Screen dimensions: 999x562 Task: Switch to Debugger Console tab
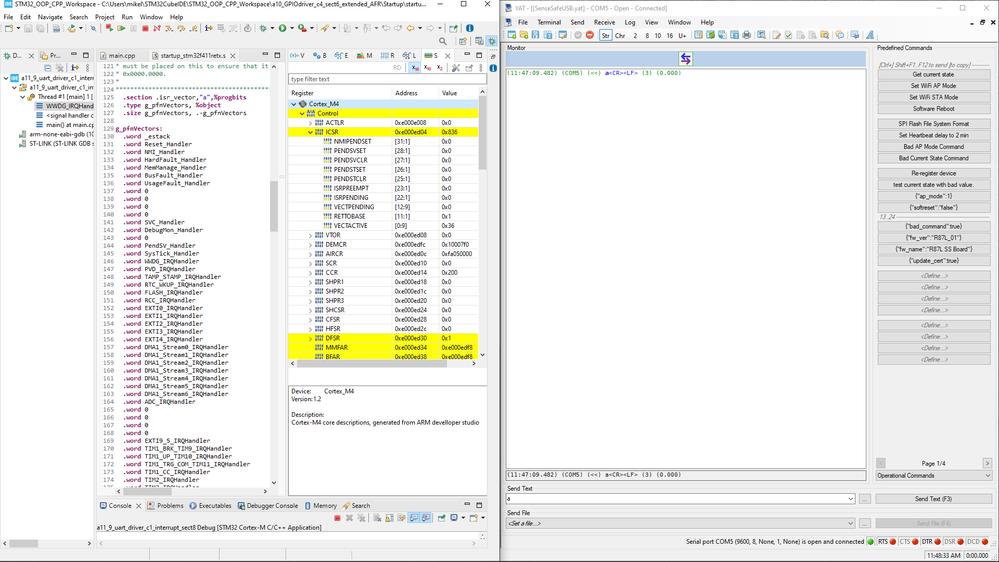tap(268, 506)
